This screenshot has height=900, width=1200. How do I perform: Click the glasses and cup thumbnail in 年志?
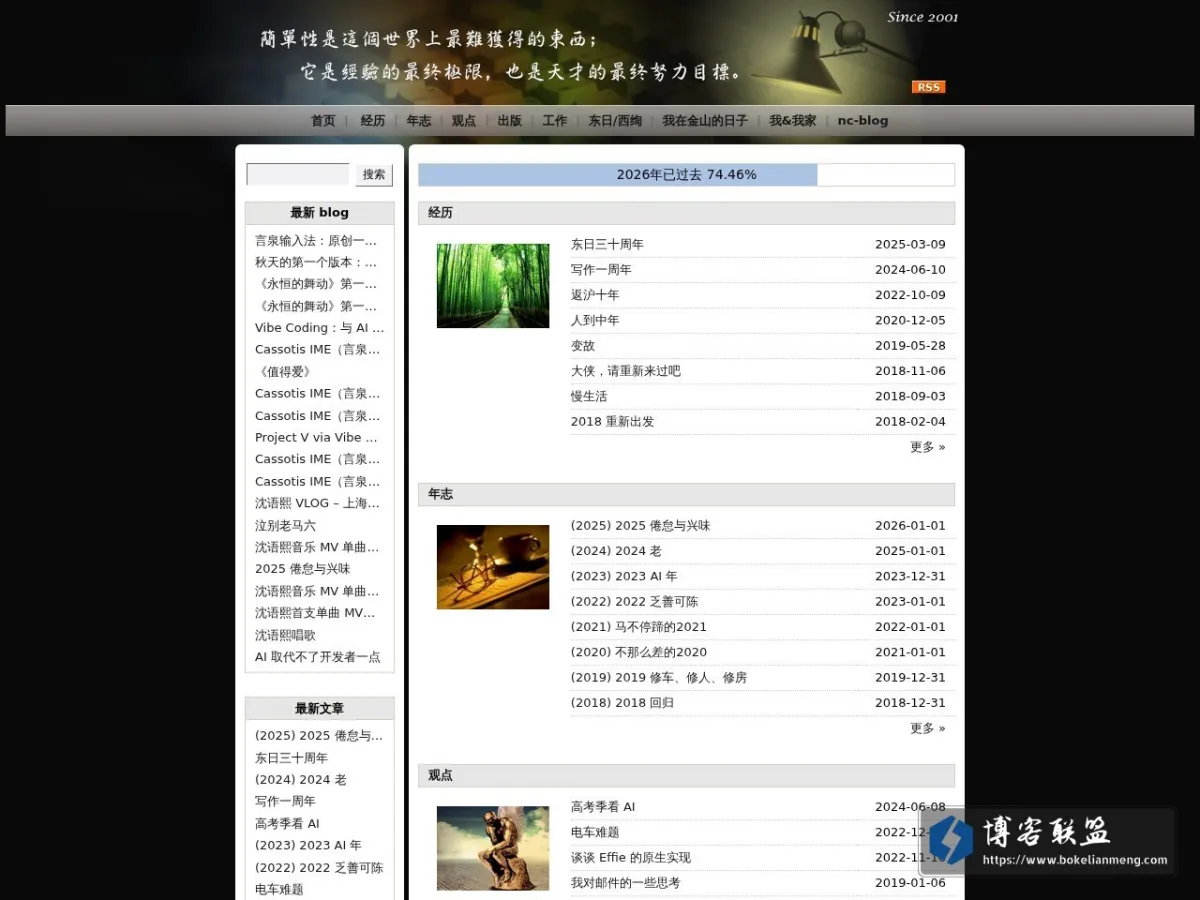[x=493, y=567]
